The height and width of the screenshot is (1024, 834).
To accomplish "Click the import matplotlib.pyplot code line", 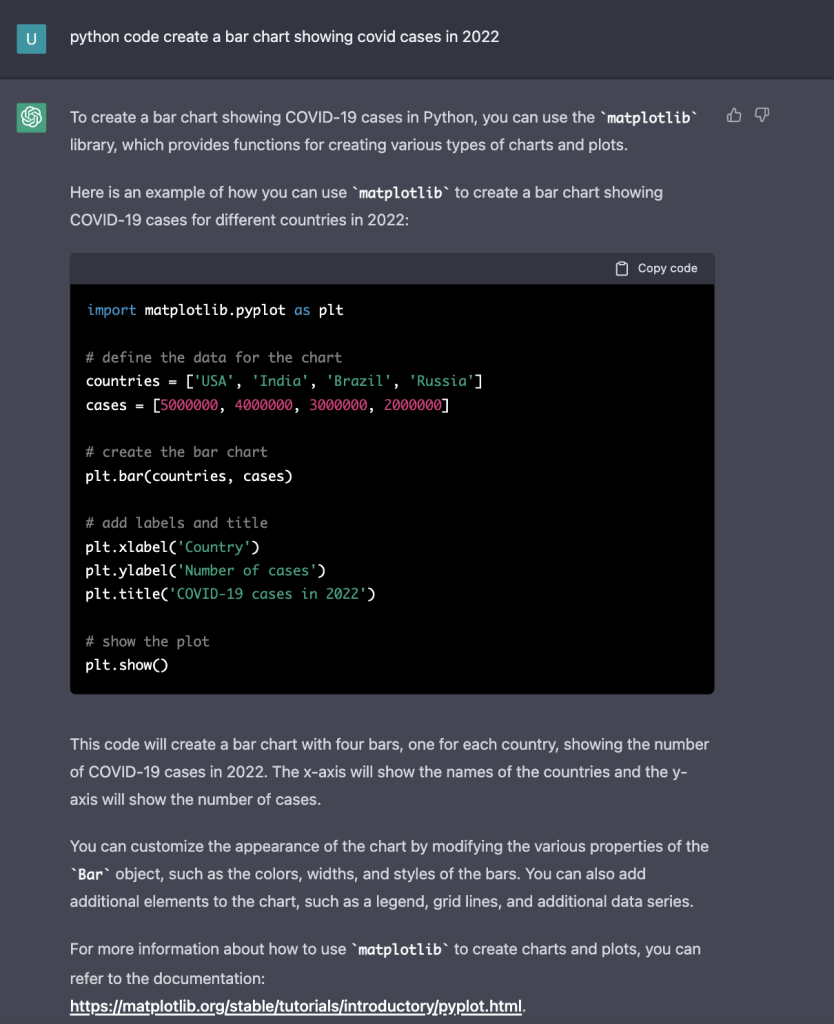I will (214, 310).
